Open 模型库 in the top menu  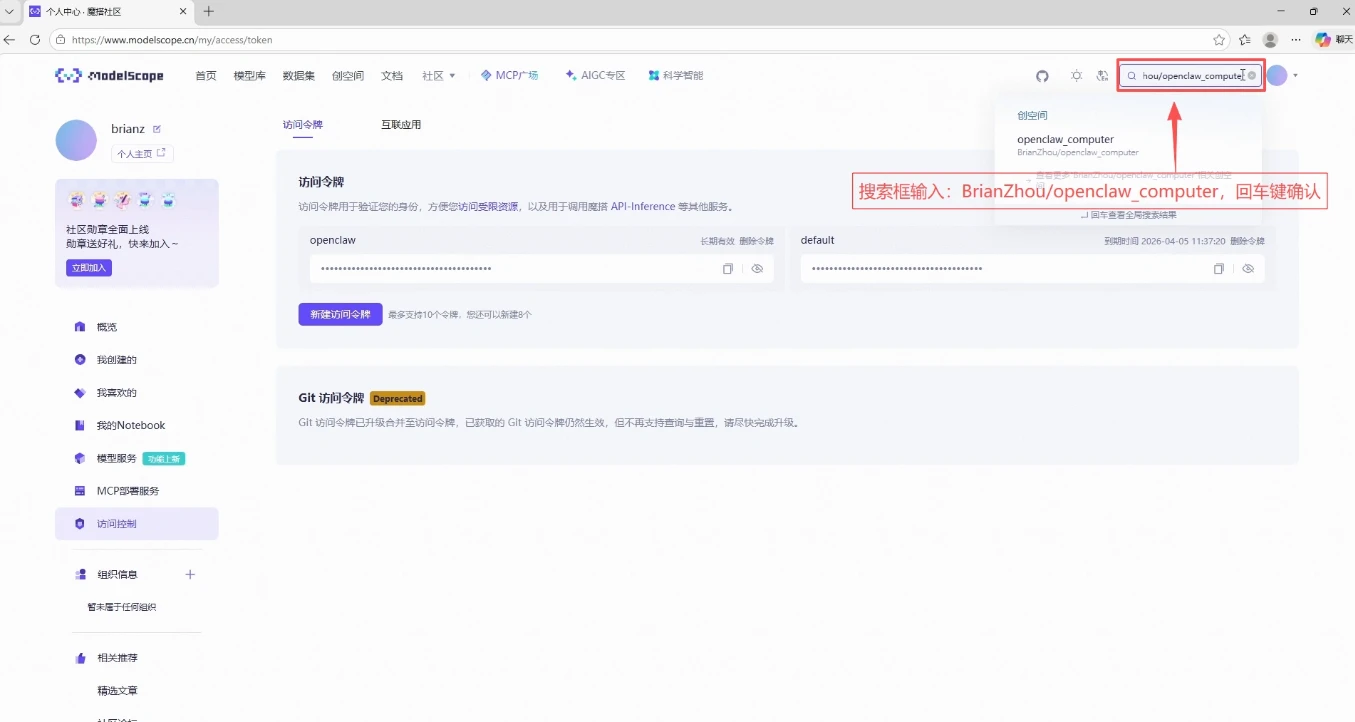[248, 75]
